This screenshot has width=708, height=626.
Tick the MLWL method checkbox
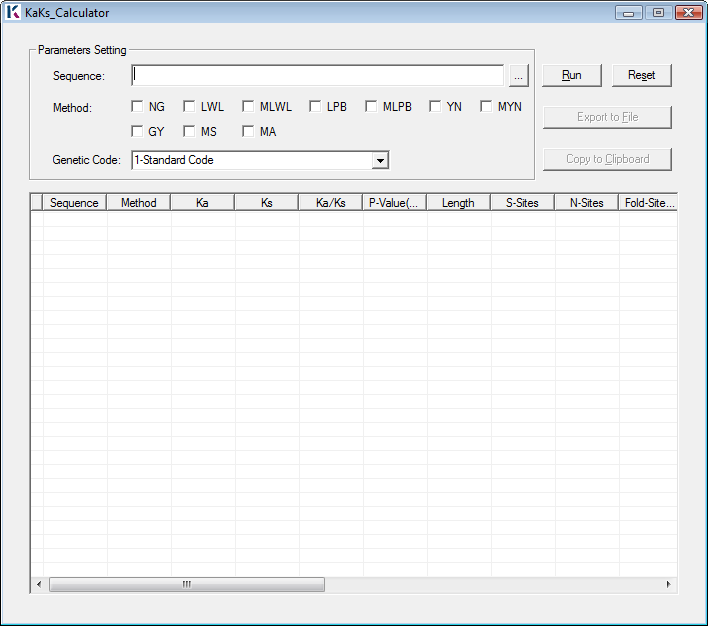pos(248,107)
